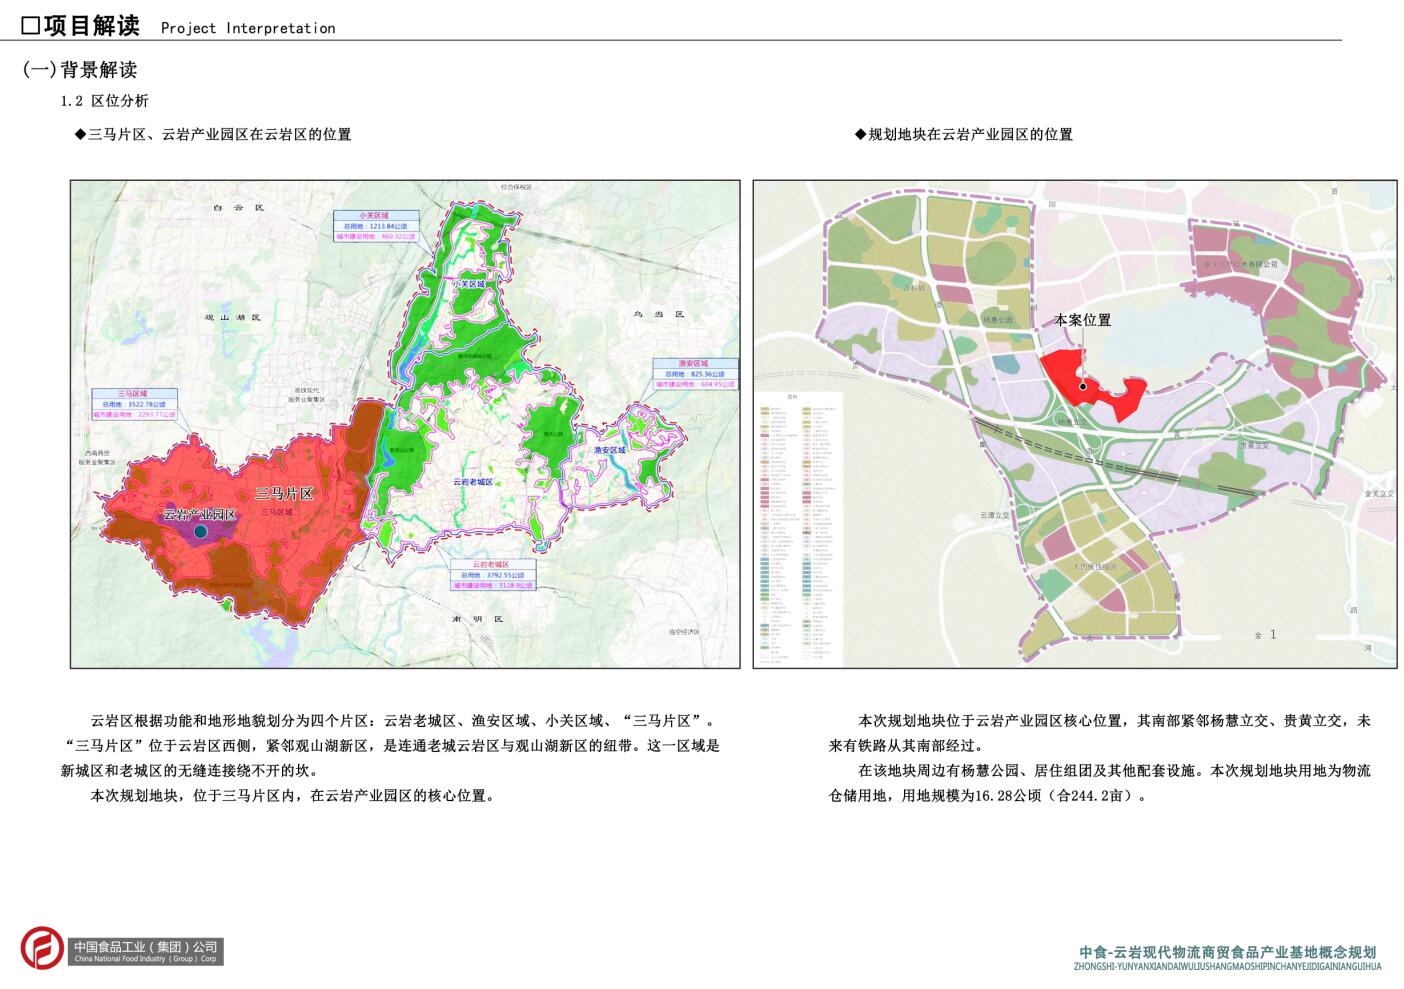Click the blue 小关区域 label inside the green zone
The height and width of the screenshot is (989, 1404).
pyautogui.click(x=468, y=284)
